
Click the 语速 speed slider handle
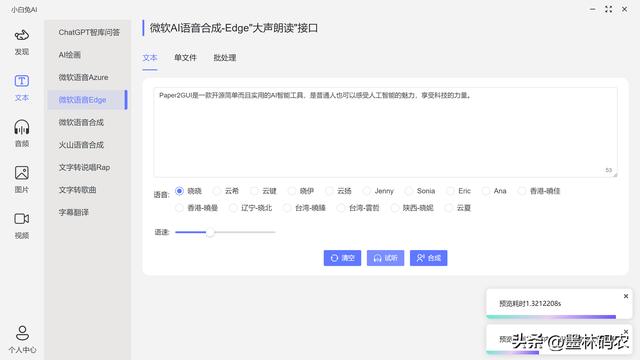(210, 232)
